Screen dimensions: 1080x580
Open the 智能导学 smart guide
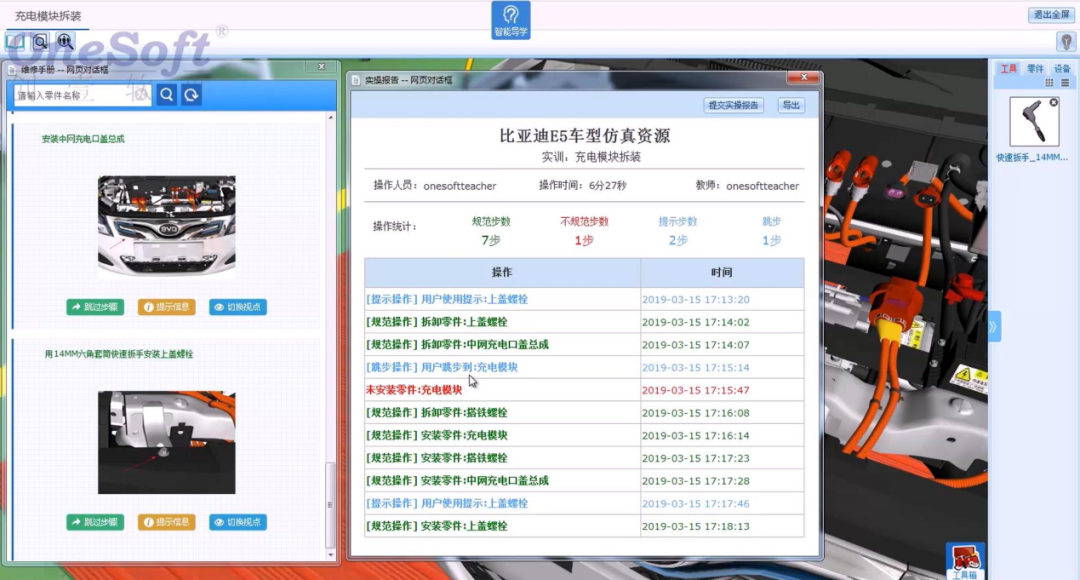(x=511, y=20)
